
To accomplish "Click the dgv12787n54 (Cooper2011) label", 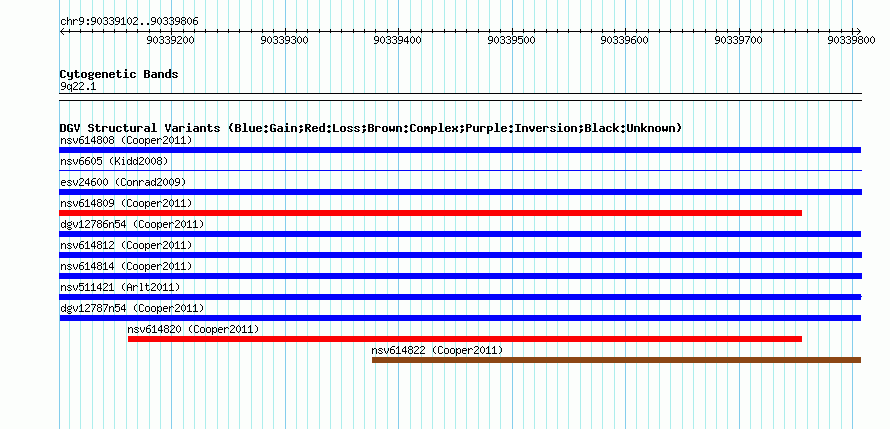I will pos(132,308).
